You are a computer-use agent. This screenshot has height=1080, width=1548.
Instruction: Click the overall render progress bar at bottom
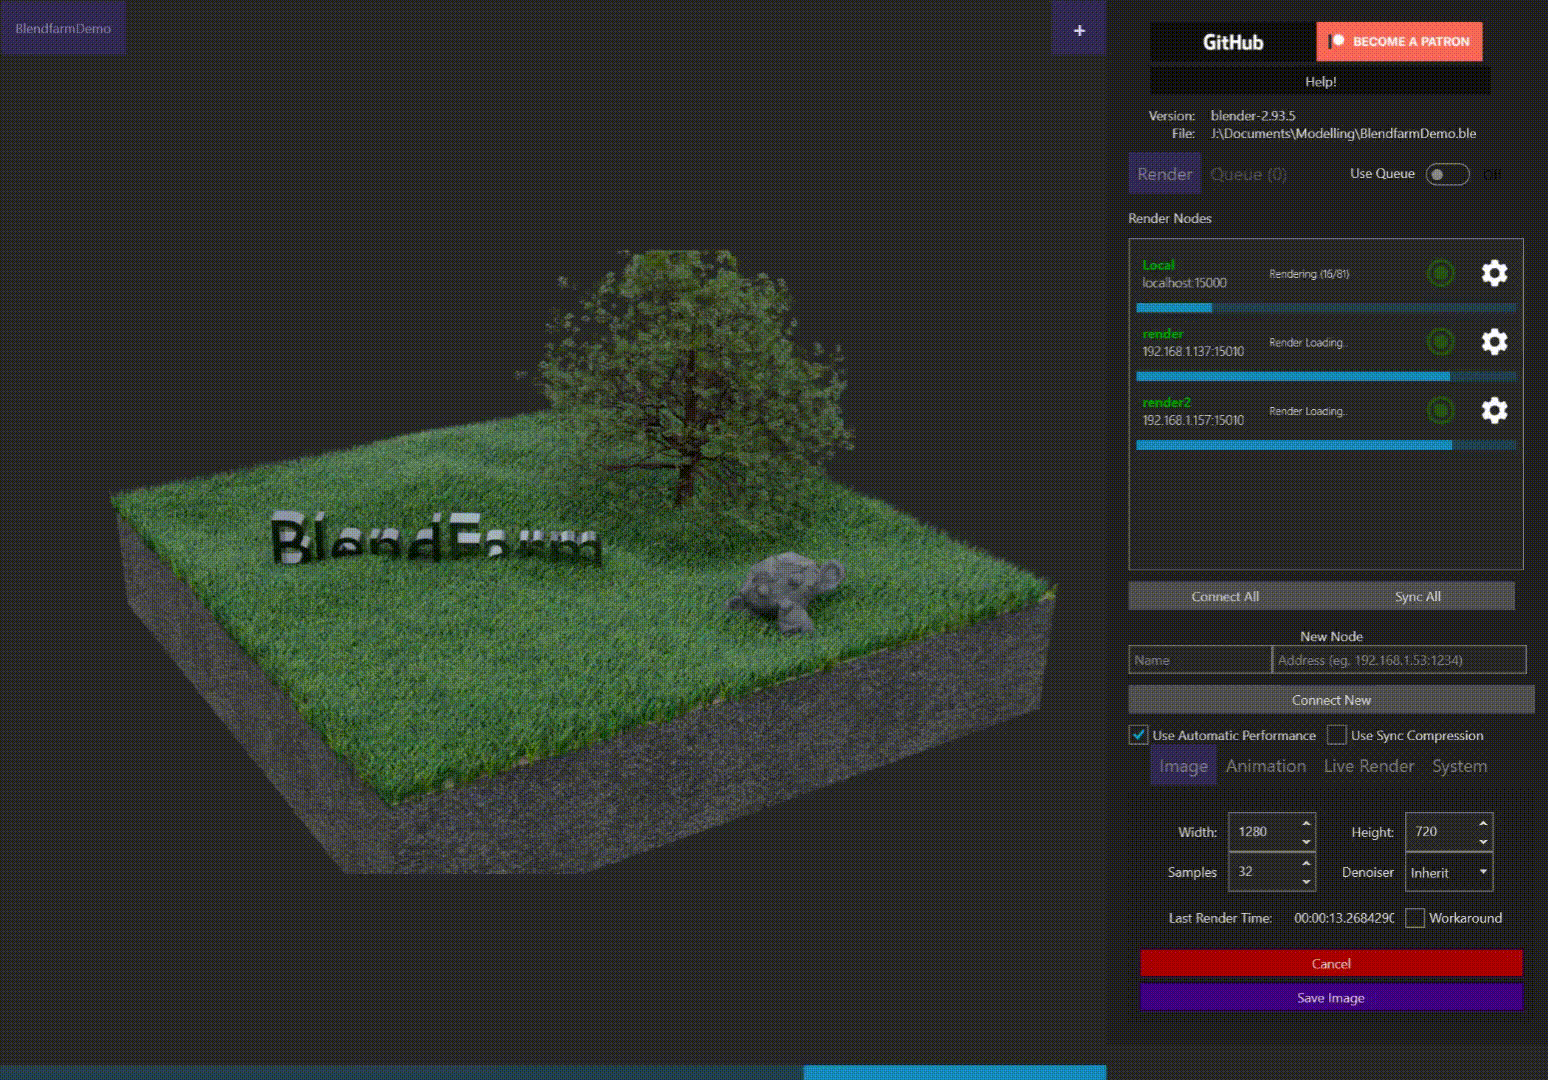(x=553, y=1072)
